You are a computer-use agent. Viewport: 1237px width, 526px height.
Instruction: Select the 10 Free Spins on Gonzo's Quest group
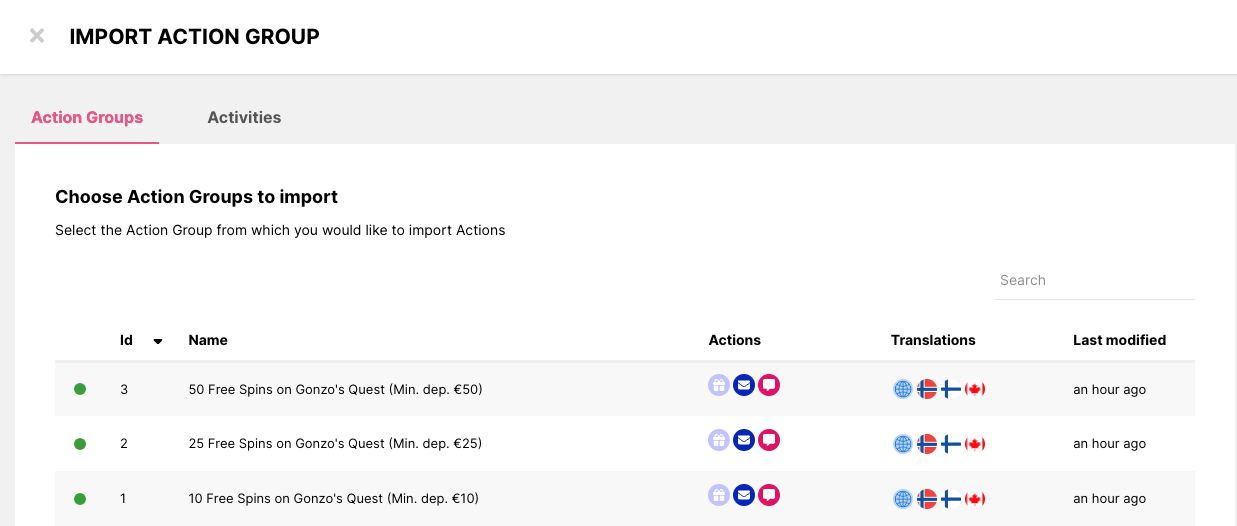[x=335, y=498]
